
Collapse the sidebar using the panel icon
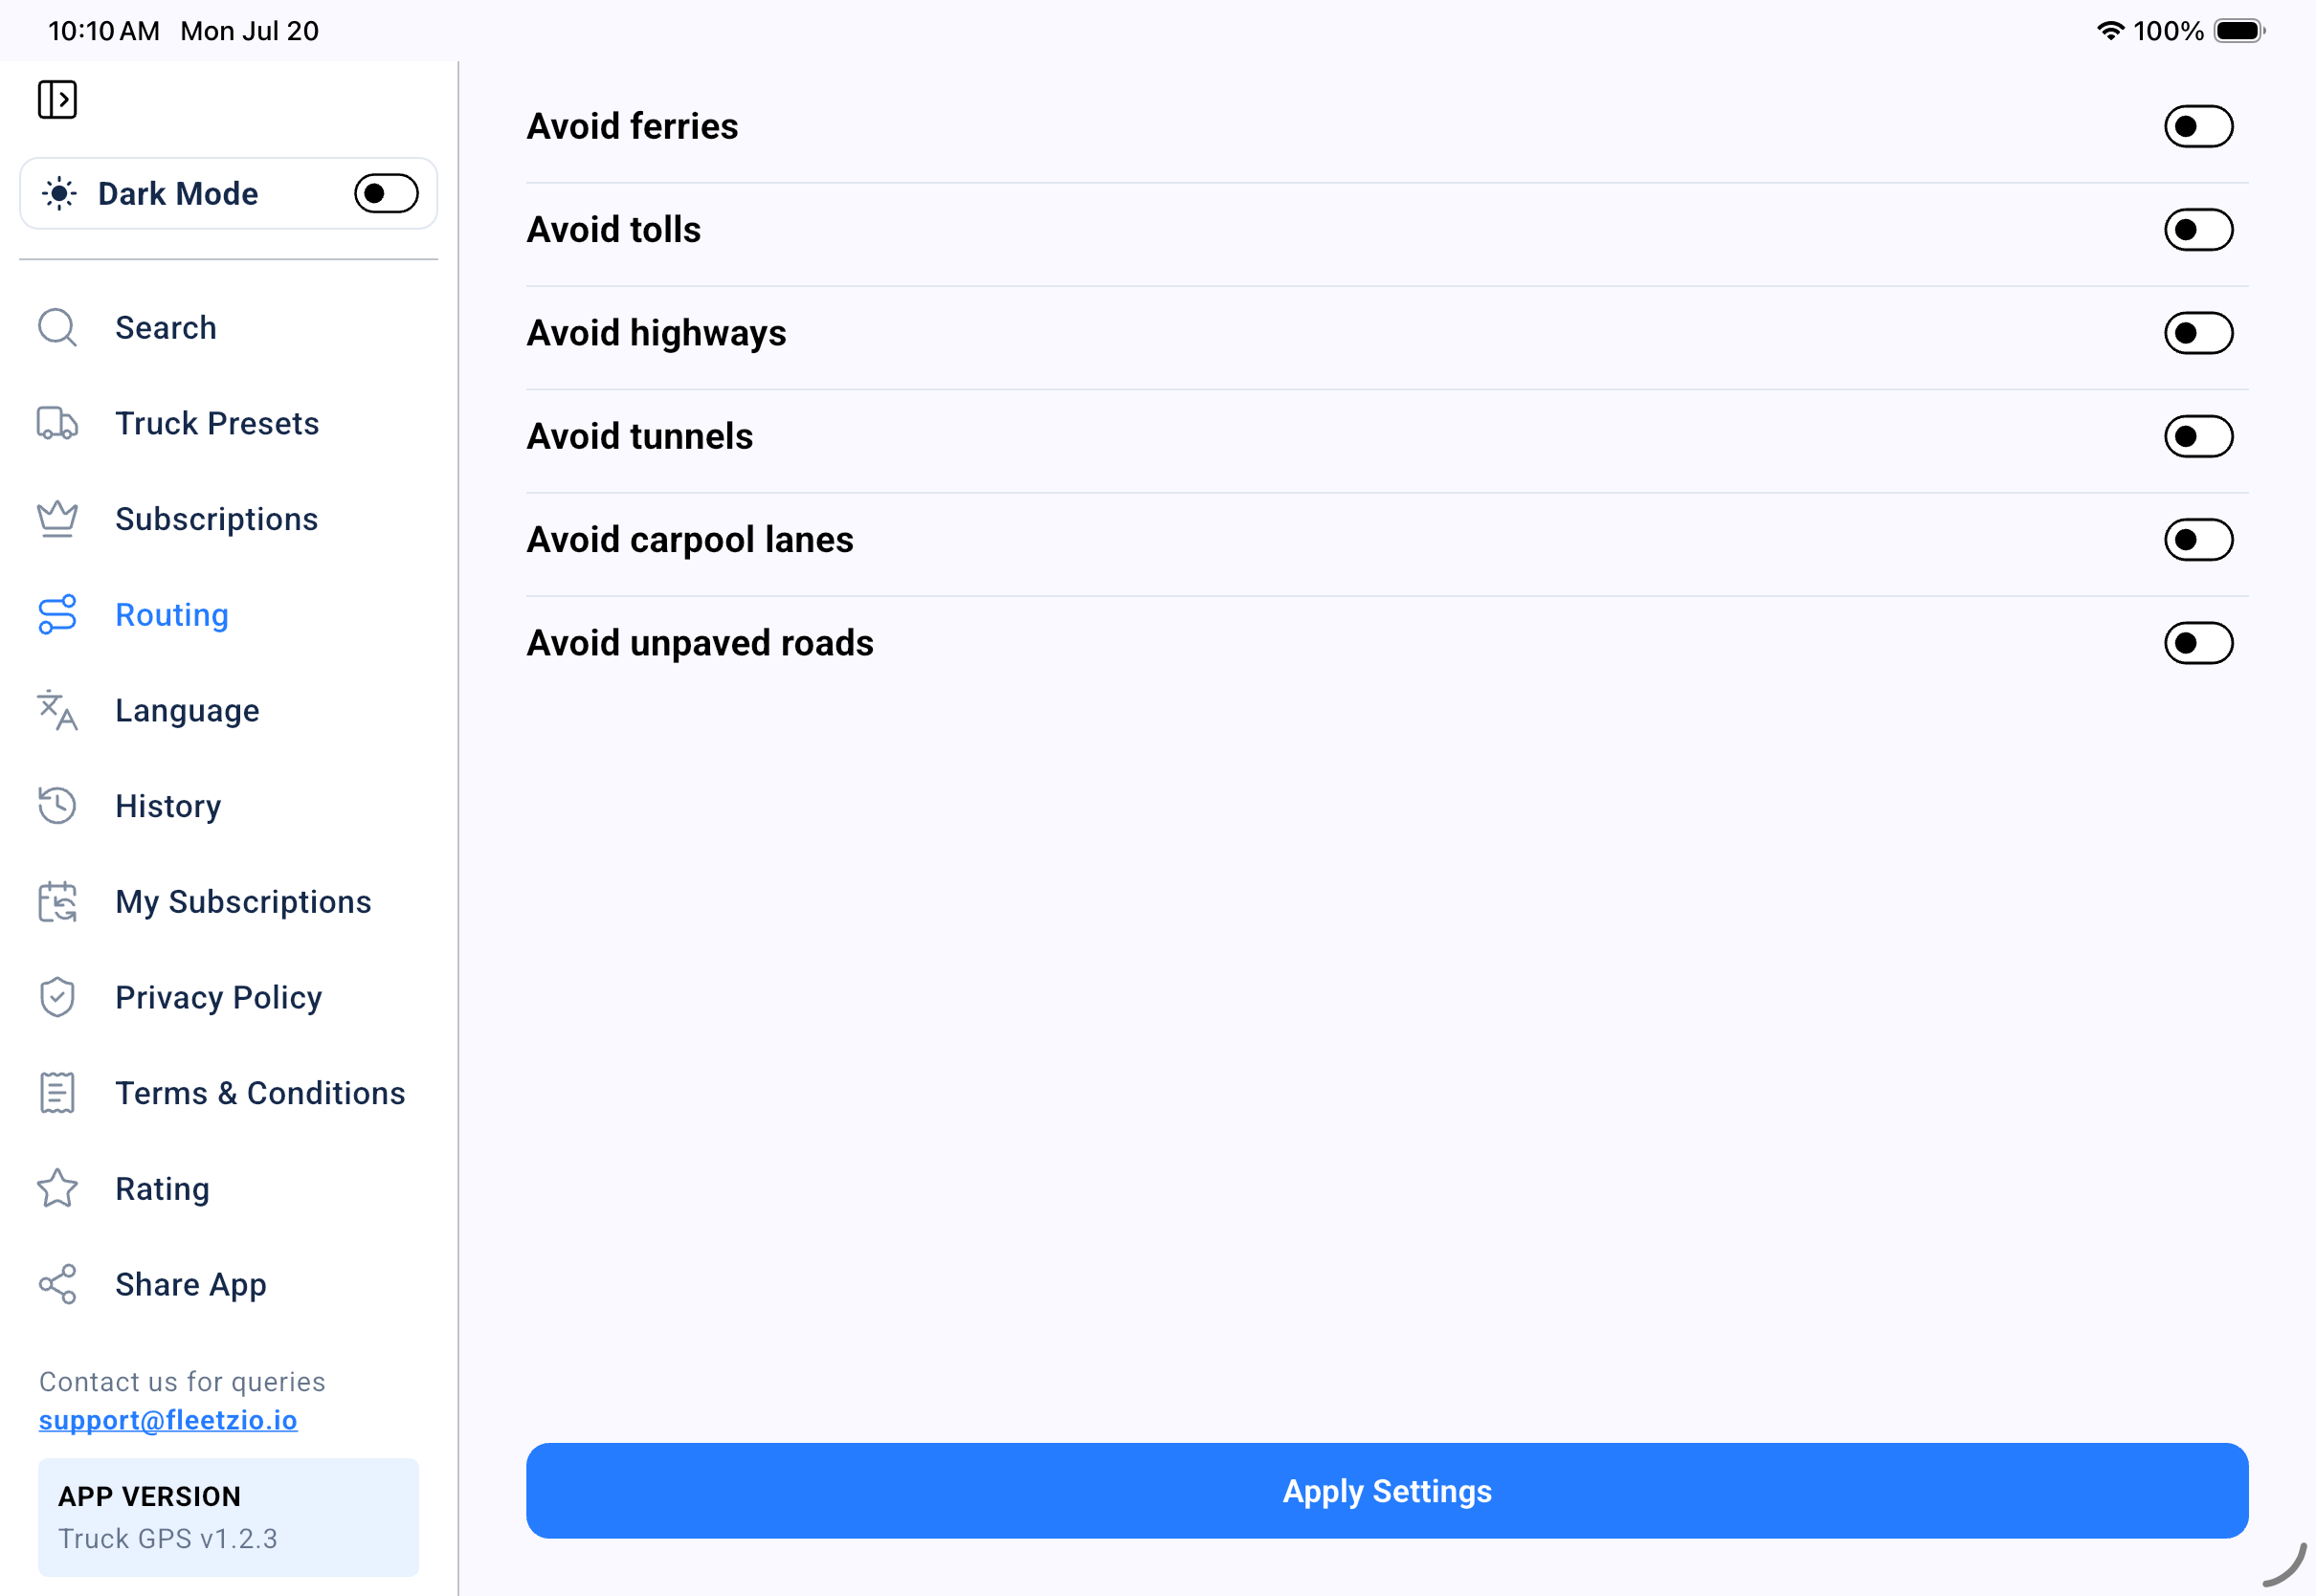(x=57, y=99)
